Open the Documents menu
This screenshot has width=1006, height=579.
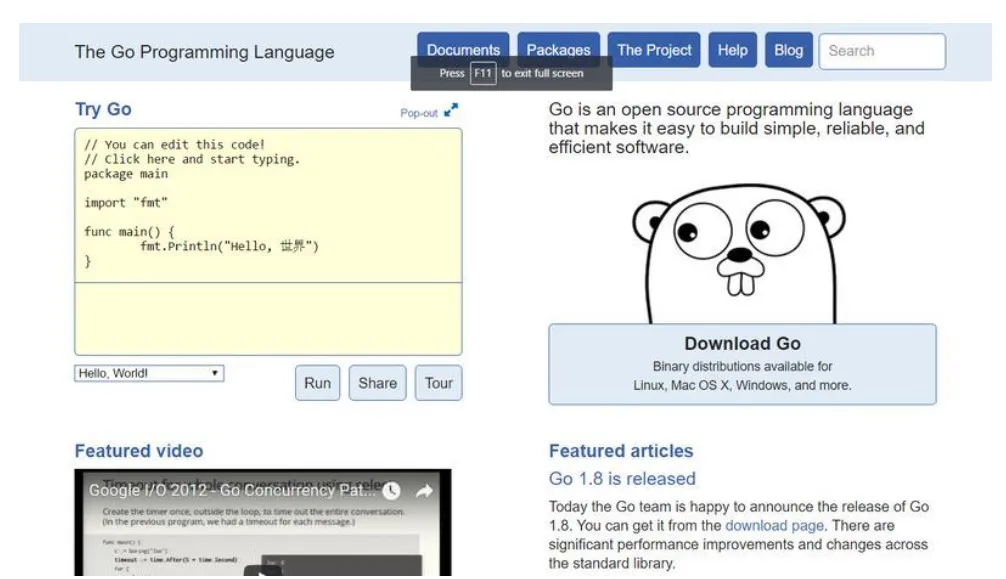pos(463,50)
